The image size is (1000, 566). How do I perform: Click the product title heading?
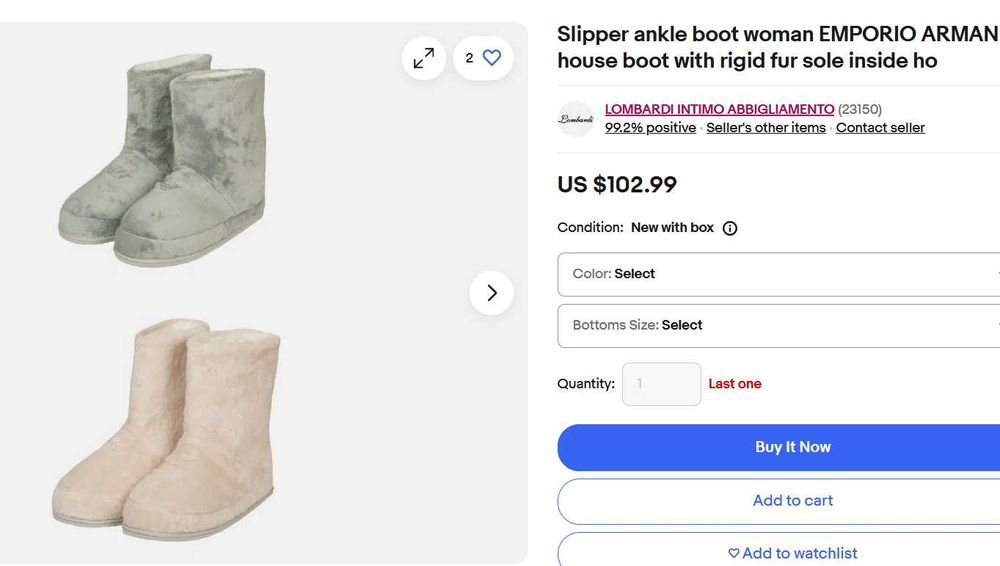(777, 48)
